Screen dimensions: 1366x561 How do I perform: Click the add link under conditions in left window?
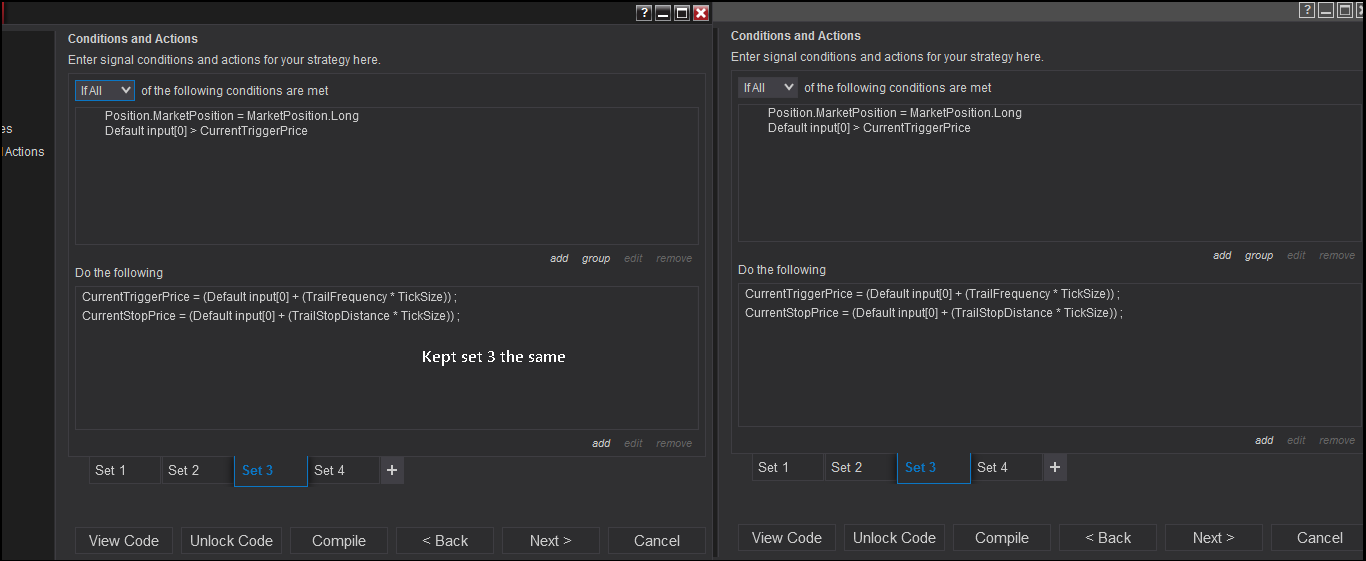coord(559,258)
